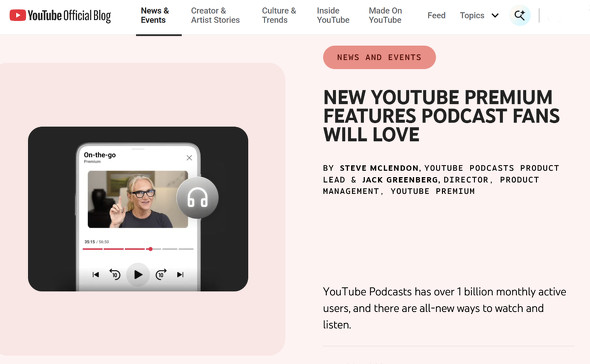Image resolution: width=590 pixels, height=364 pixels.
Task: Close the On-the-go panel with X
Action: click(189, 158)
